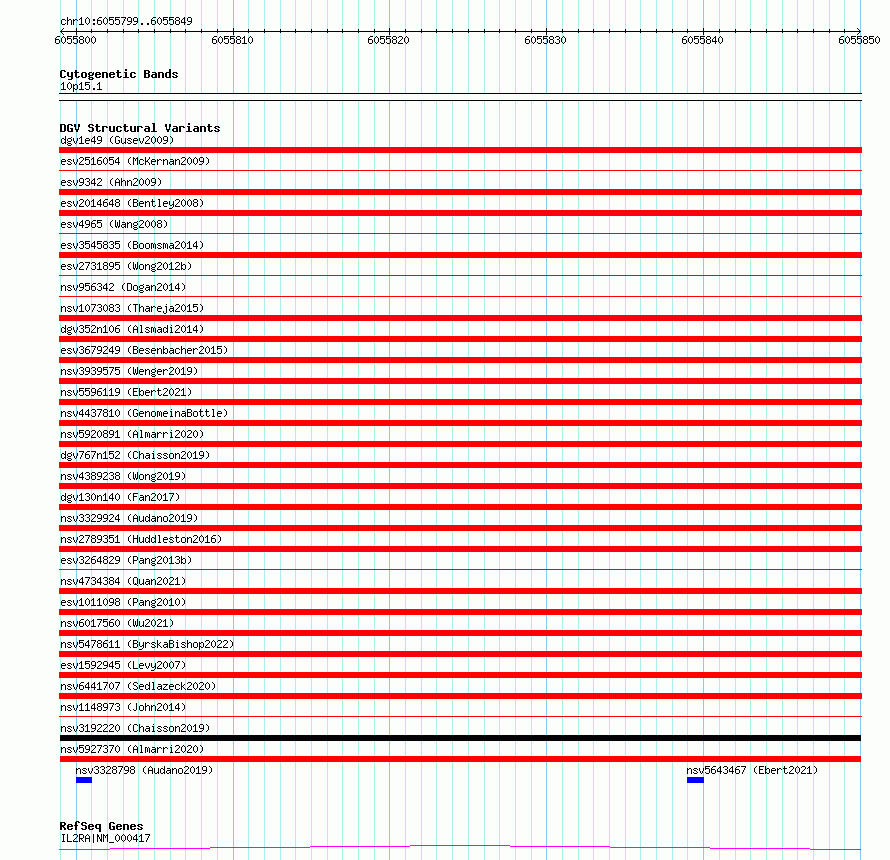Click the red bar under dgv1e49
The height and width of the screenshot is (860, 890).
click(x=460, y=150)
